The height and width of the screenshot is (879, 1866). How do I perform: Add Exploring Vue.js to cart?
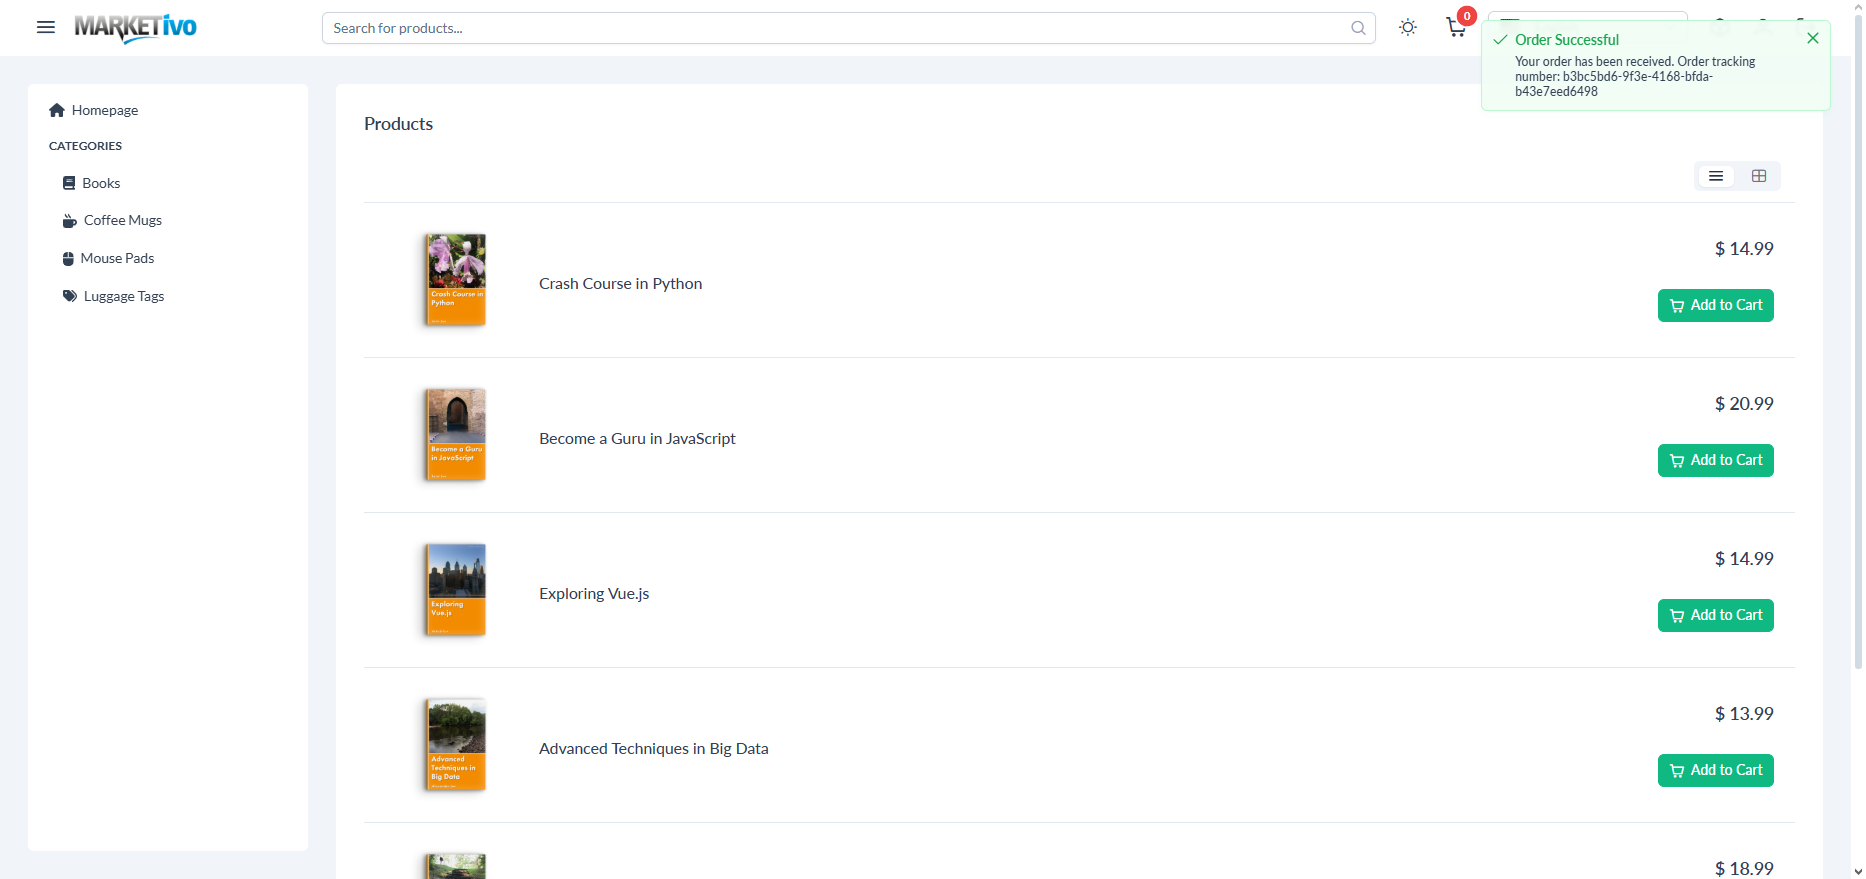click(1716, 615)
